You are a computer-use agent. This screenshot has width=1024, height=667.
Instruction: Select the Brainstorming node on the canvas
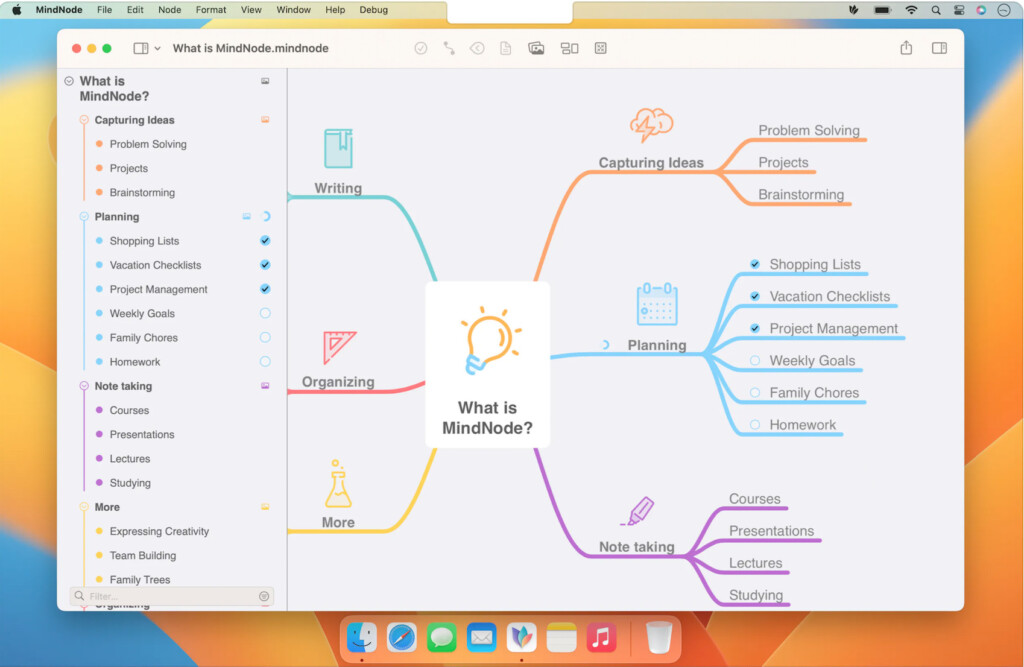coord(800,195)
